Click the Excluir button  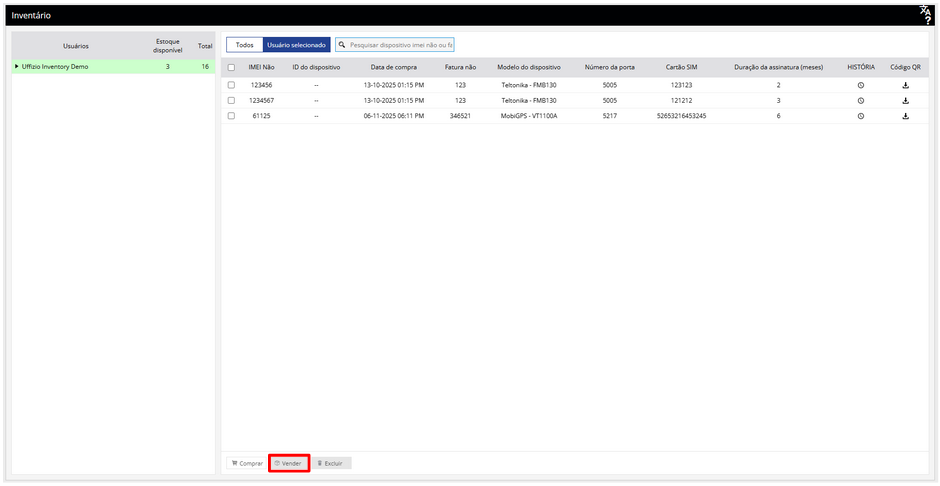click(330, 464)
